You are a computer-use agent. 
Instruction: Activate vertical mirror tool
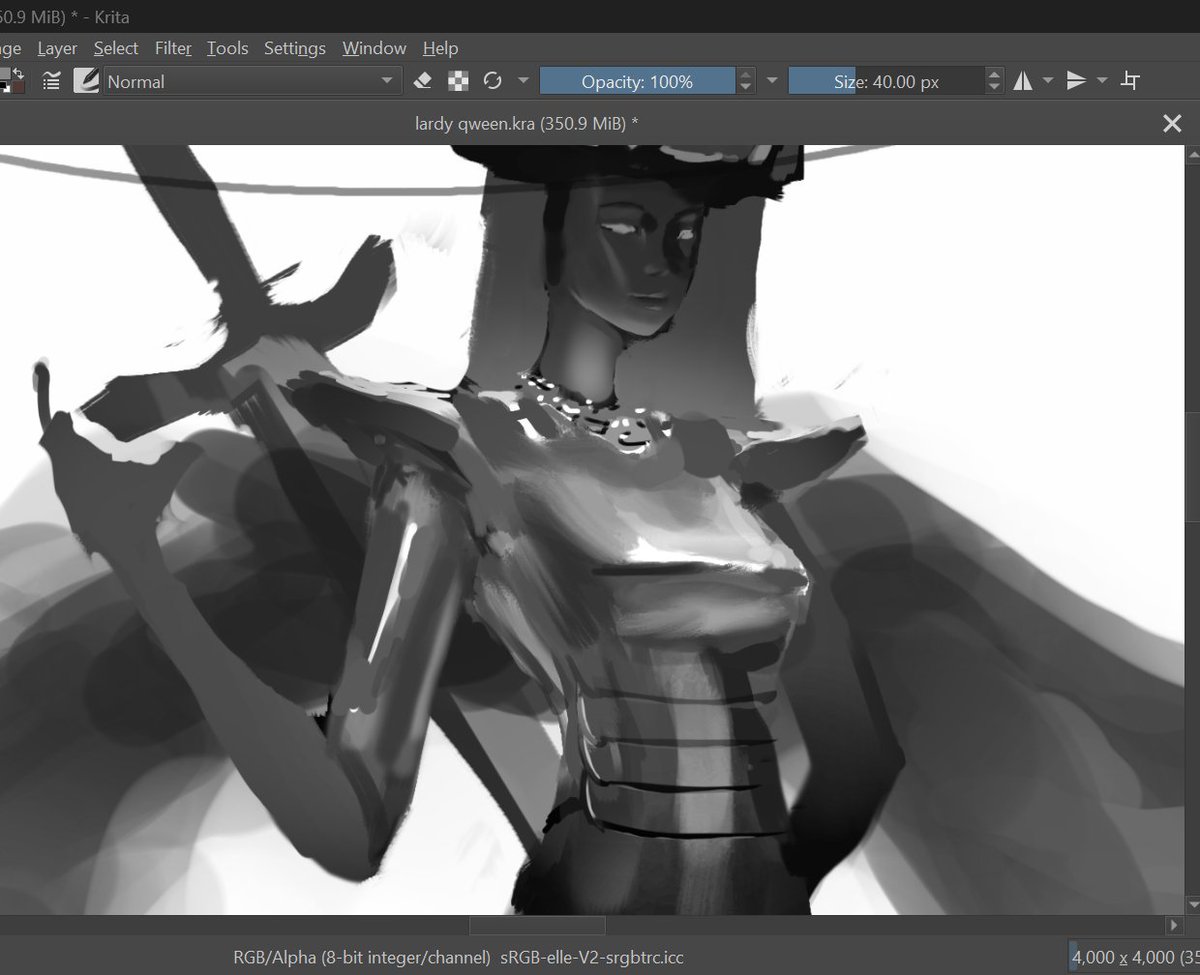coord(1077,80)
